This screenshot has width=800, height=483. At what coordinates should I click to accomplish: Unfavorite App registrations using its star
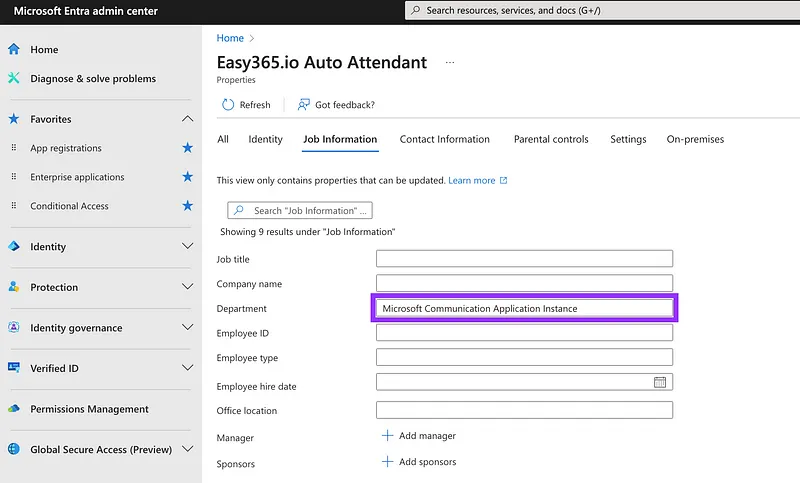(x=187, y=148)
